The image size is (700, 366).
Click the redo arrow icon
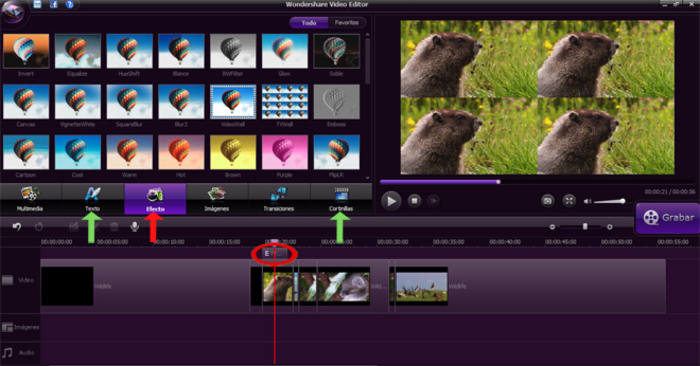(39, 227)
